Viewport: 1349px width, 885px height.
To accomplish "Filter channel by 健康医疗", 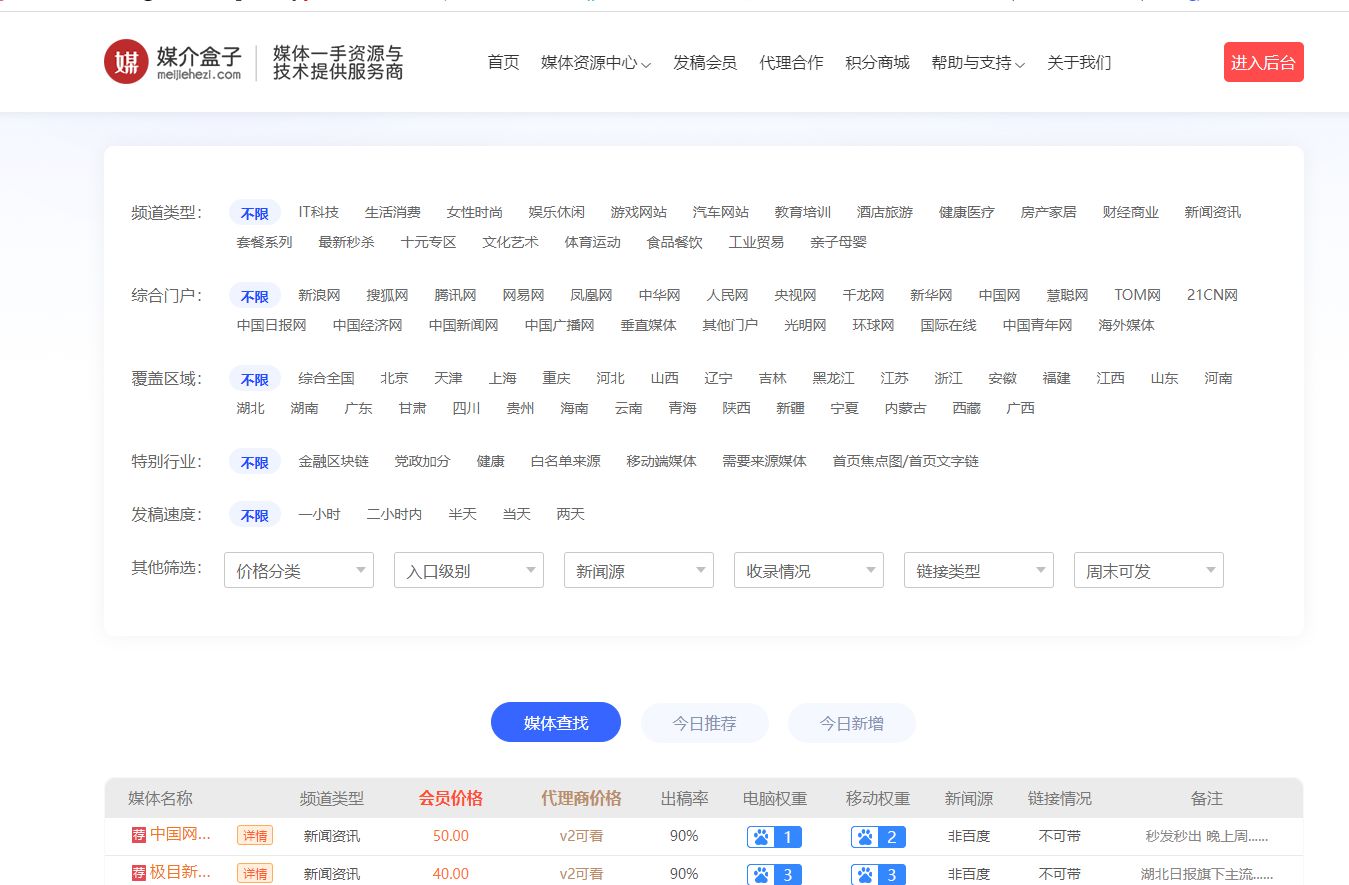I will [x=966, y=212].
